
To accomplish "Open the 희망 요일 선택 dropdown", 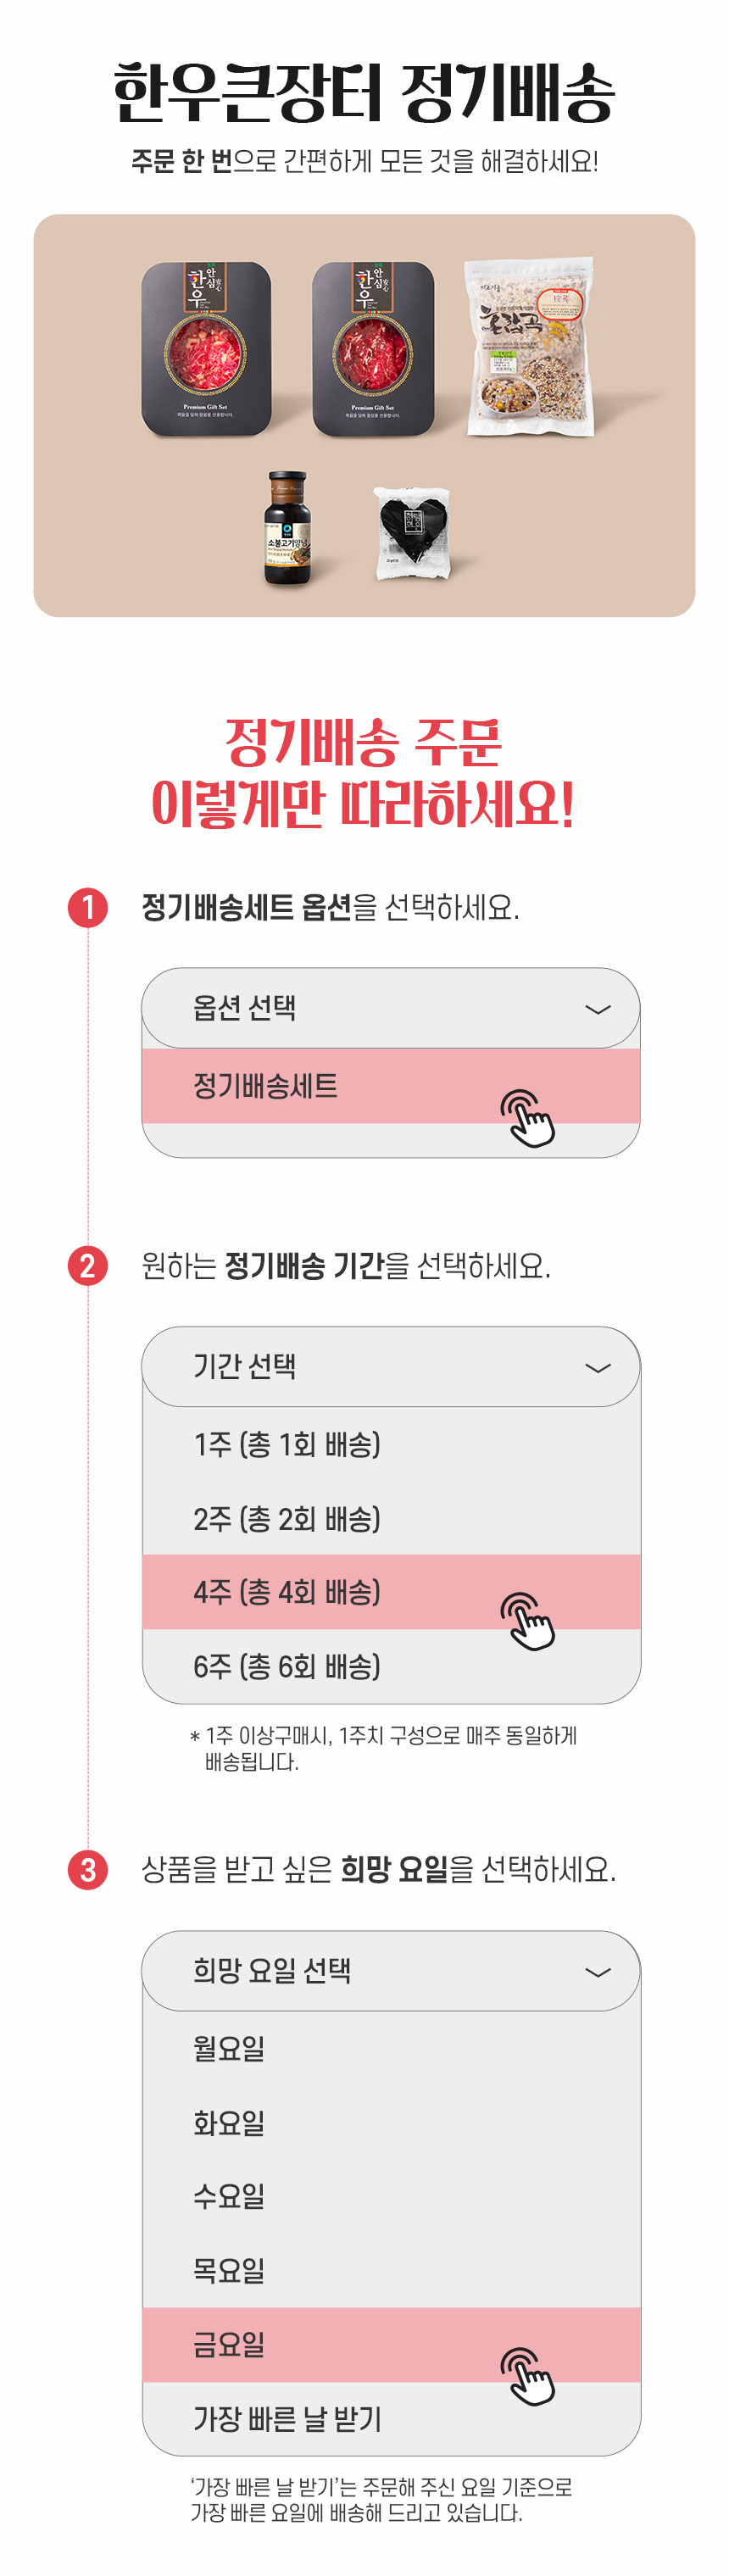I will (390, 1971).
